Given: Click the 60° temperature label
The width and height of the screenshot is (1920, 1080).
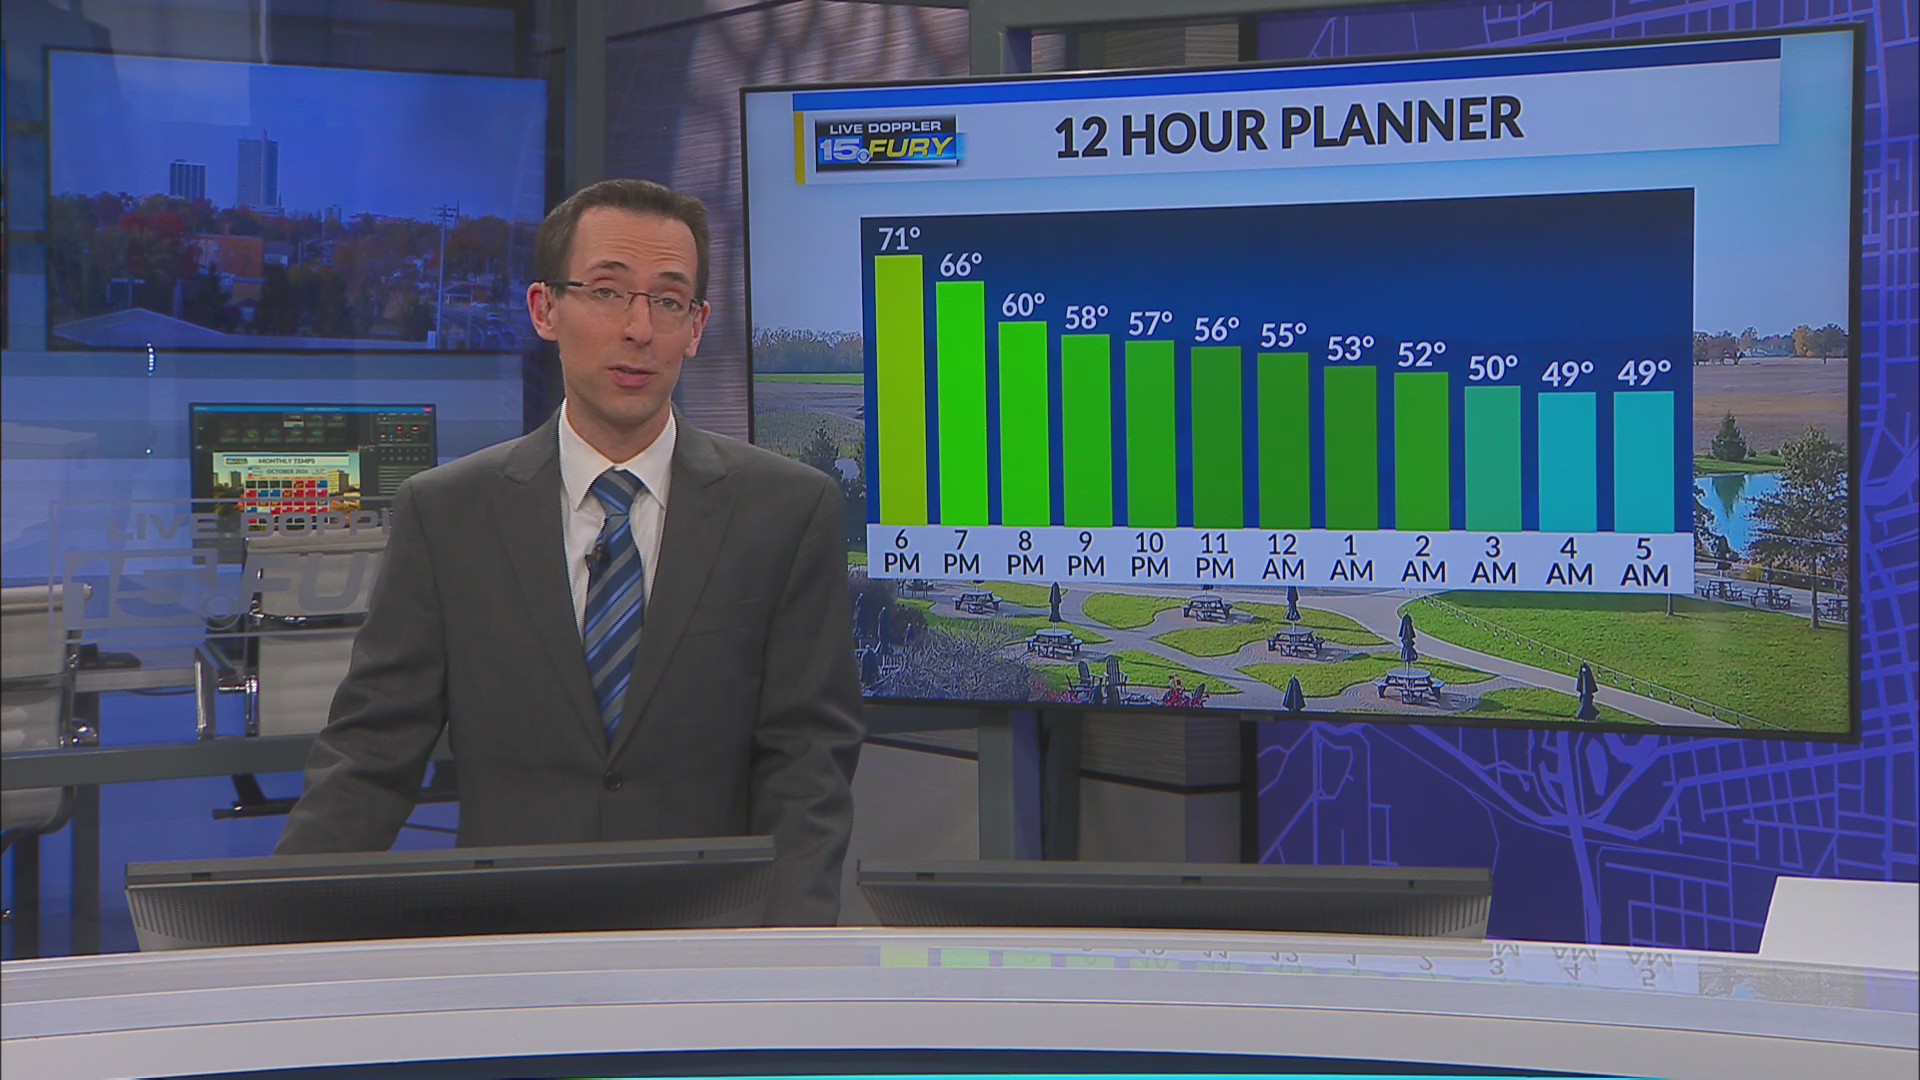Looking at the screenshot, I should (x=1023, y=304).
